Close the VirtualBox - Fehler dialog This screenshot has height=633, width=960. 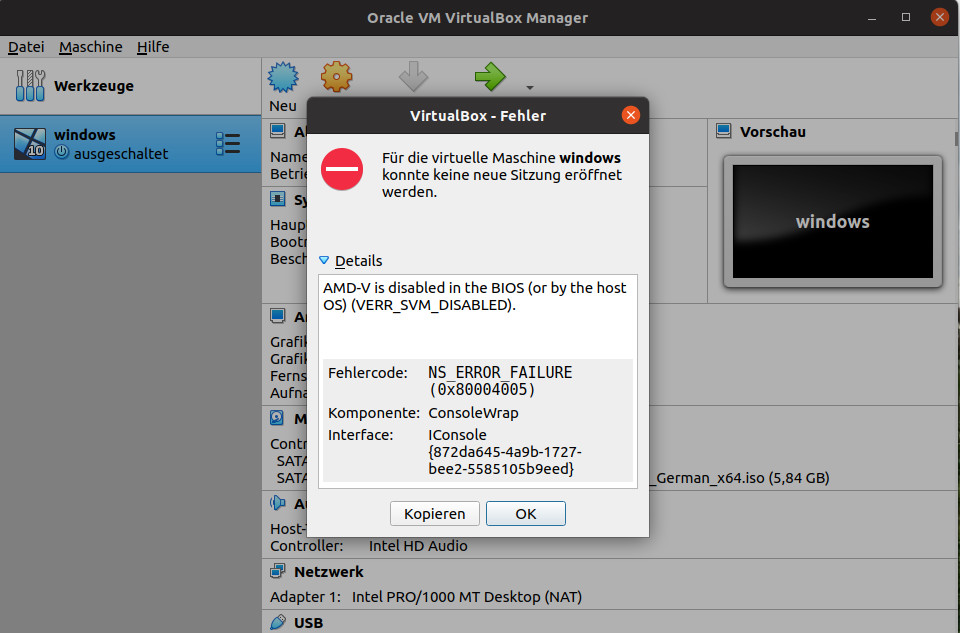click(631, 115)
